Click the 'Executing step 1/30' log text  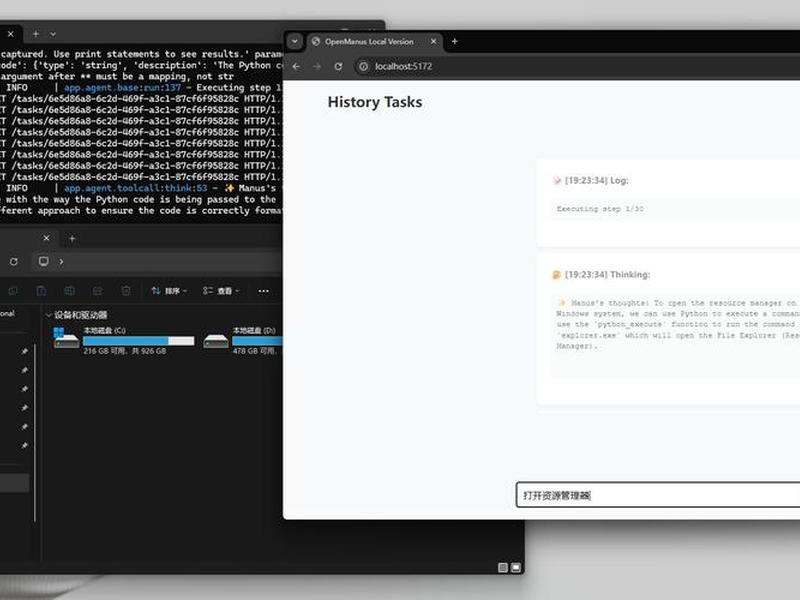pyautogui.click(x=600, y=209)
